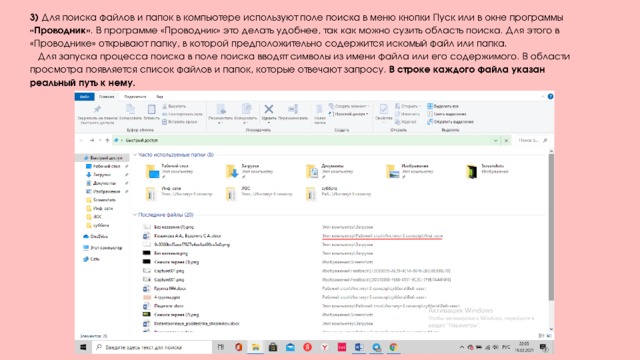
Task: Select Screenshots folder in the navigation pane
Action: (x=101, y=200)
